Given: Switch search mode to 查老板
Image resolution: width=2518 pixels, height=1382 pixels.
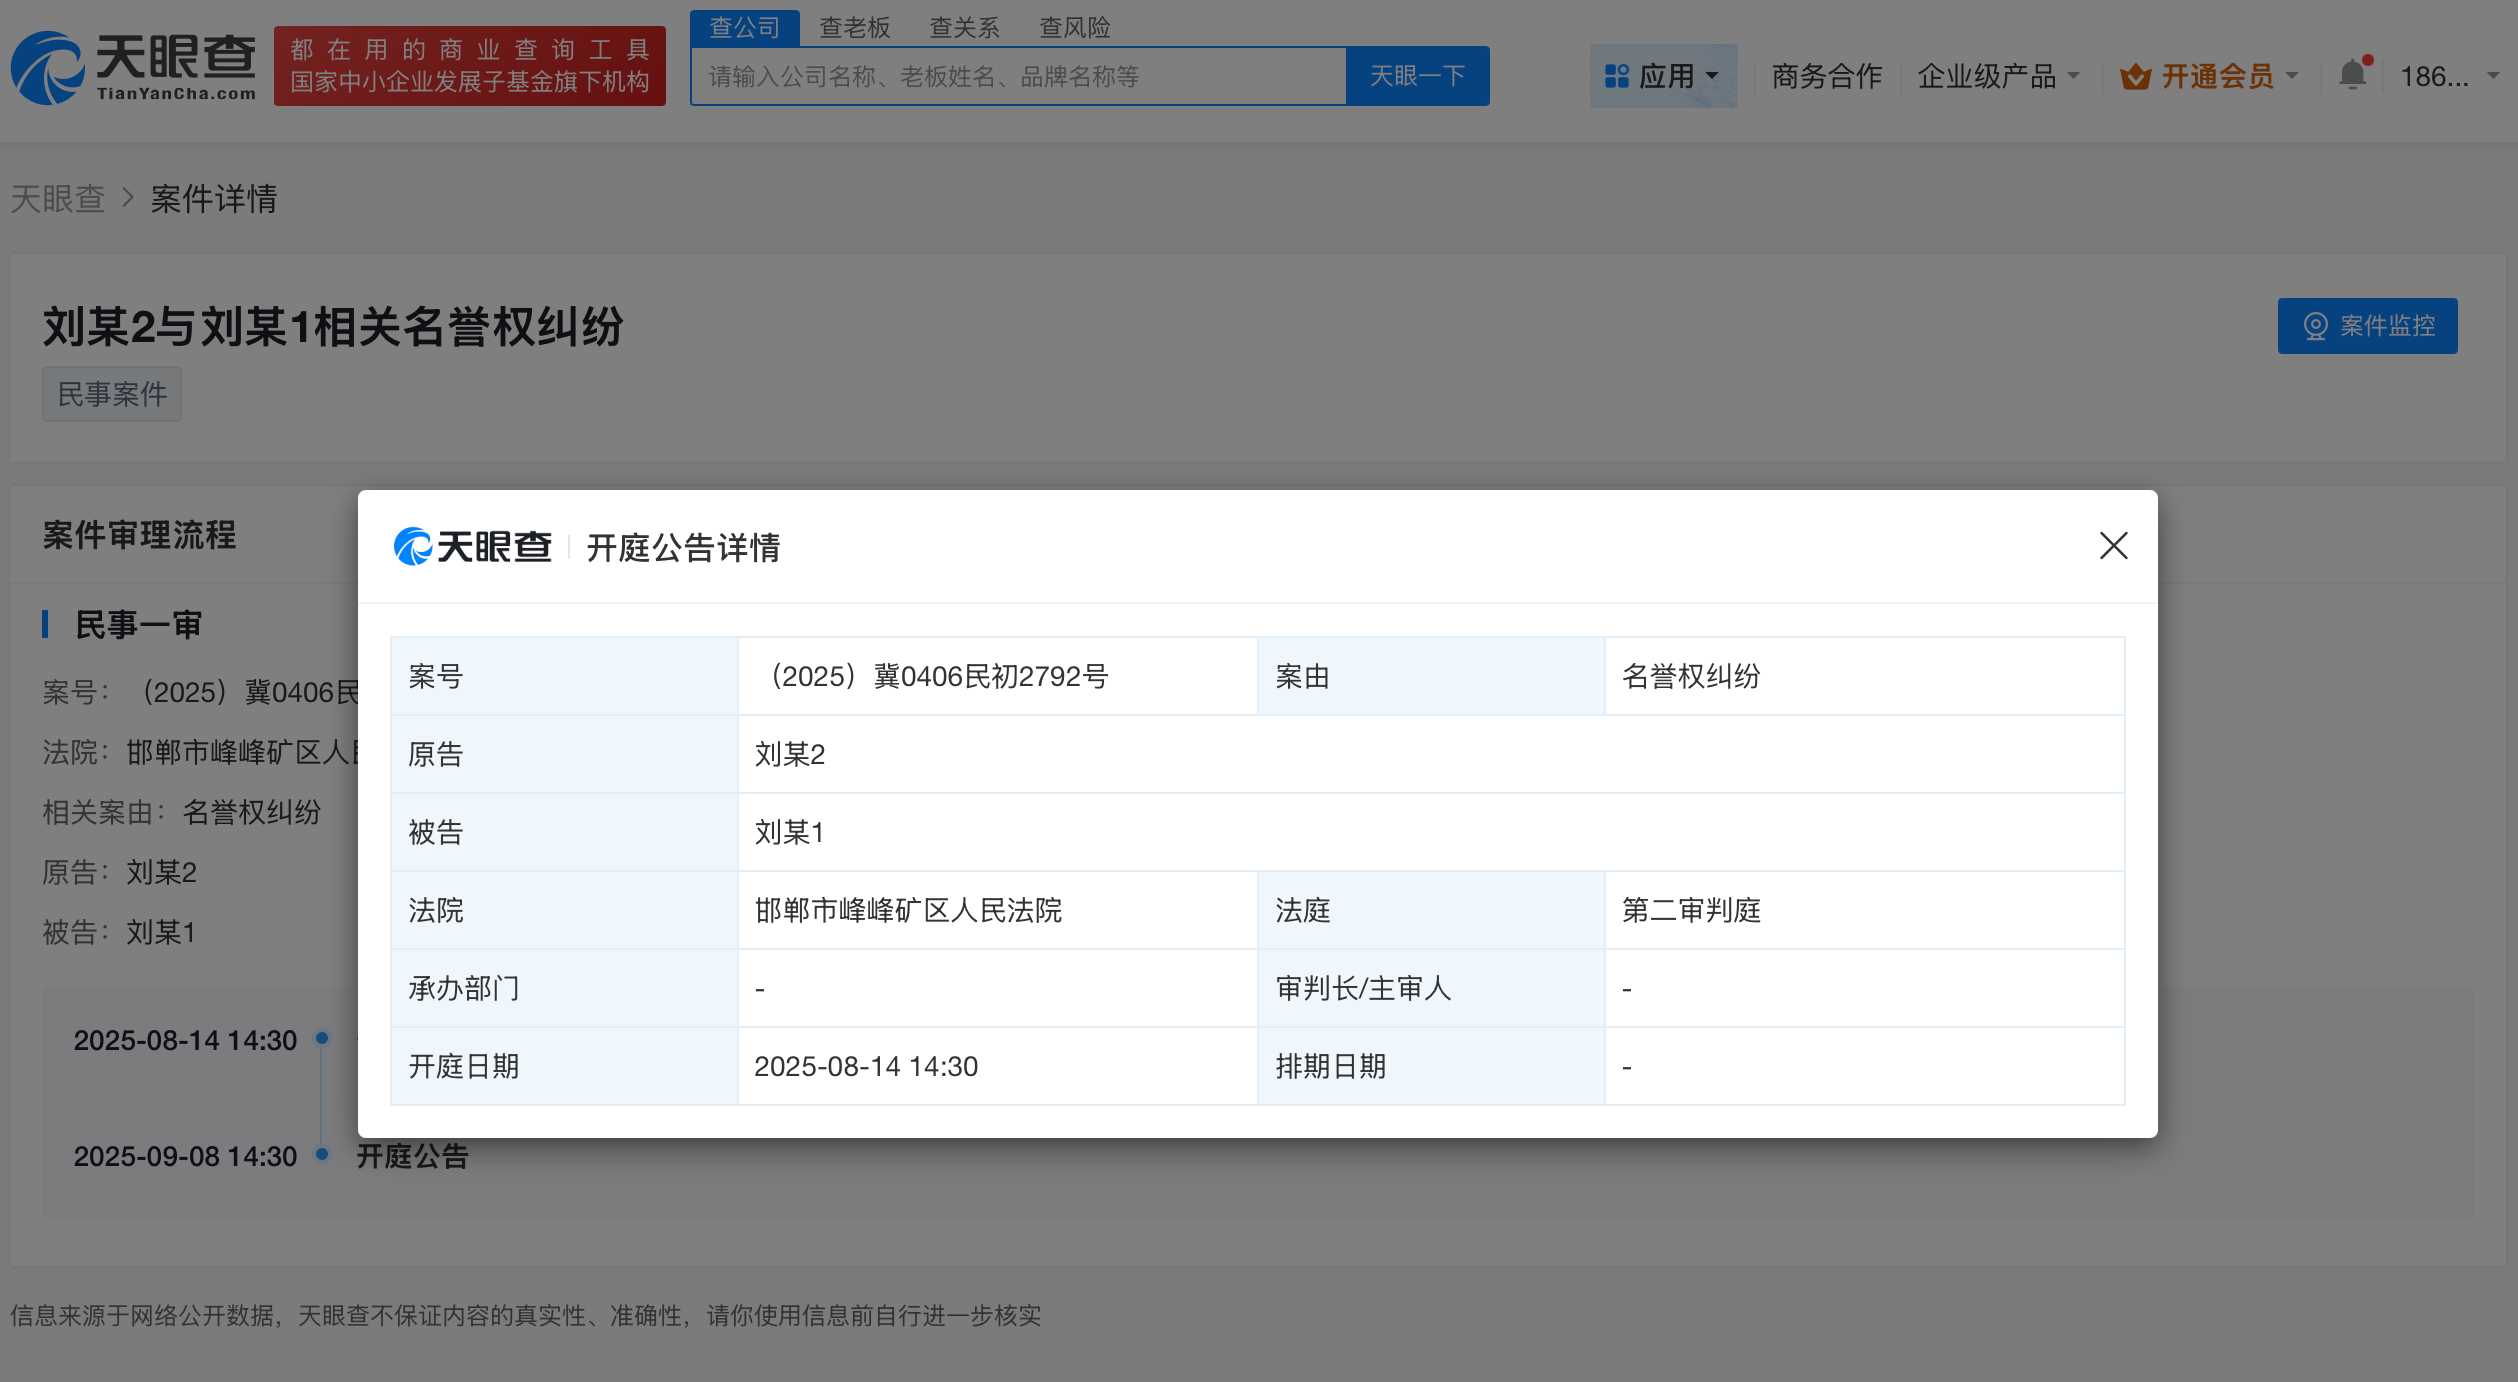Looking at the screenshot, I should 855,27.
